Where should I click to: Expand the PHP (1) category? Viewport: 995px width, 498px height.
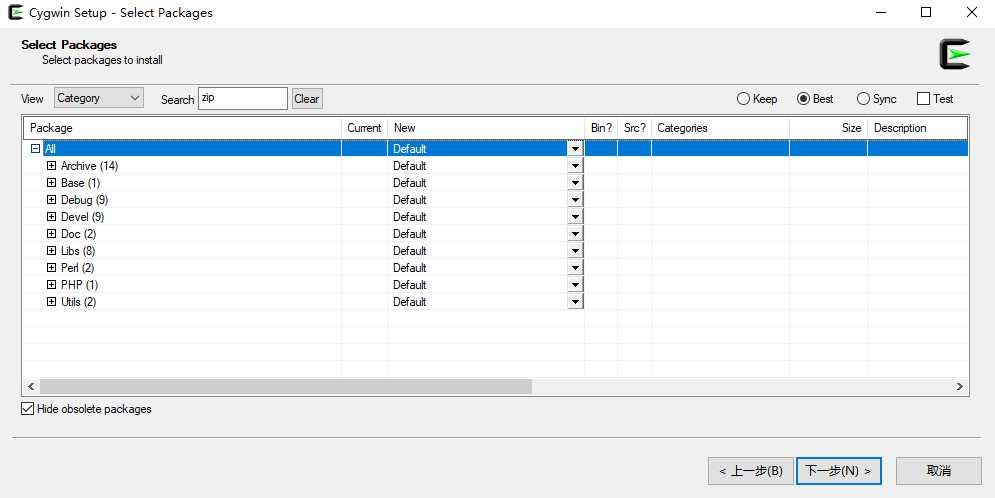[51, 285]
